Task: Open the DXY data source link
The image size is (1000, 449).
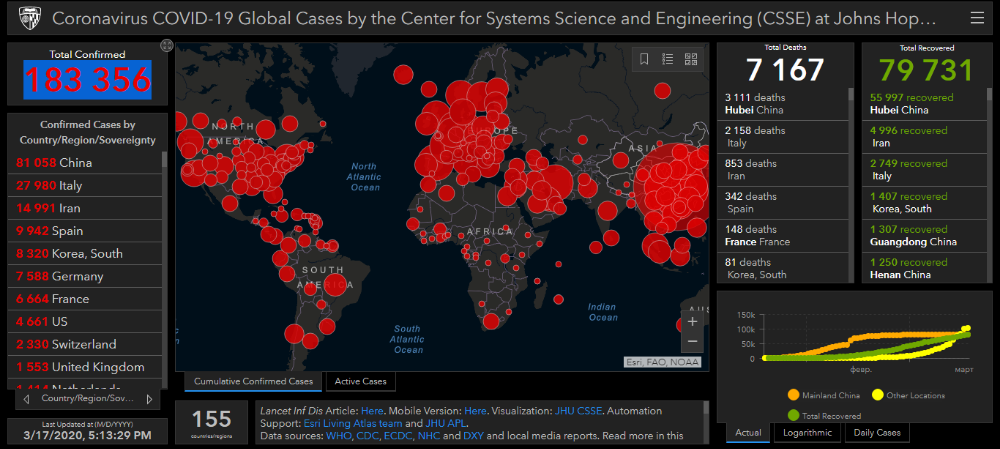Action: [x=473, y=436]
